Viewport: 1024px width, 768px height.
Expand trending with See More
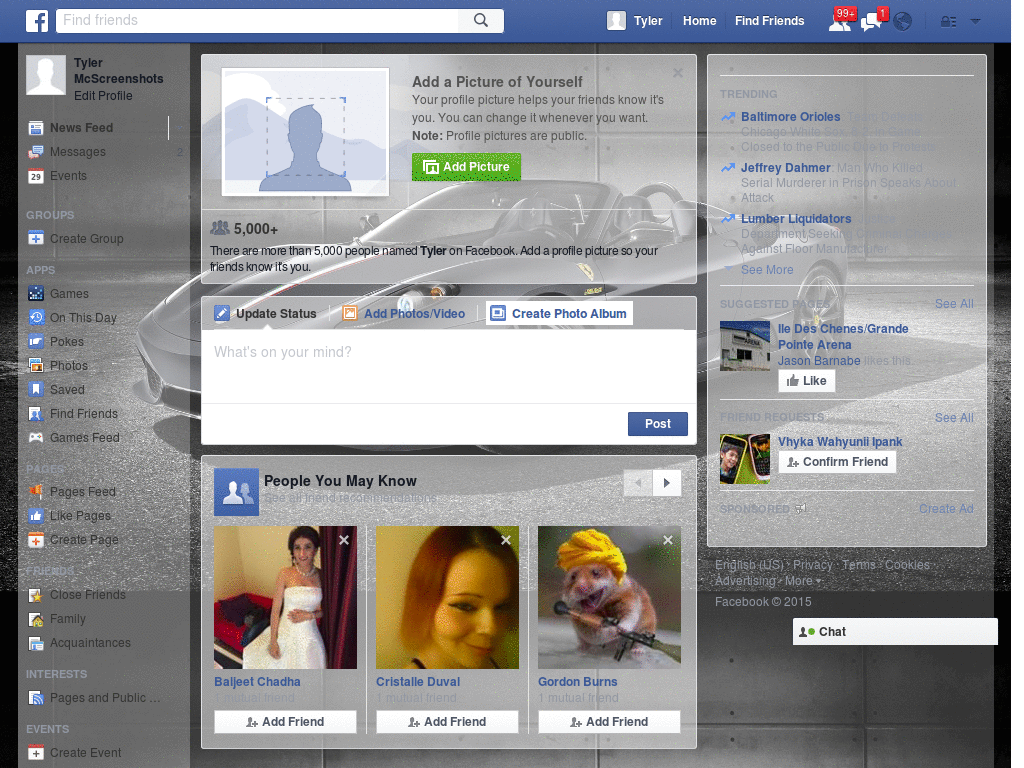[x=767, y=270]
